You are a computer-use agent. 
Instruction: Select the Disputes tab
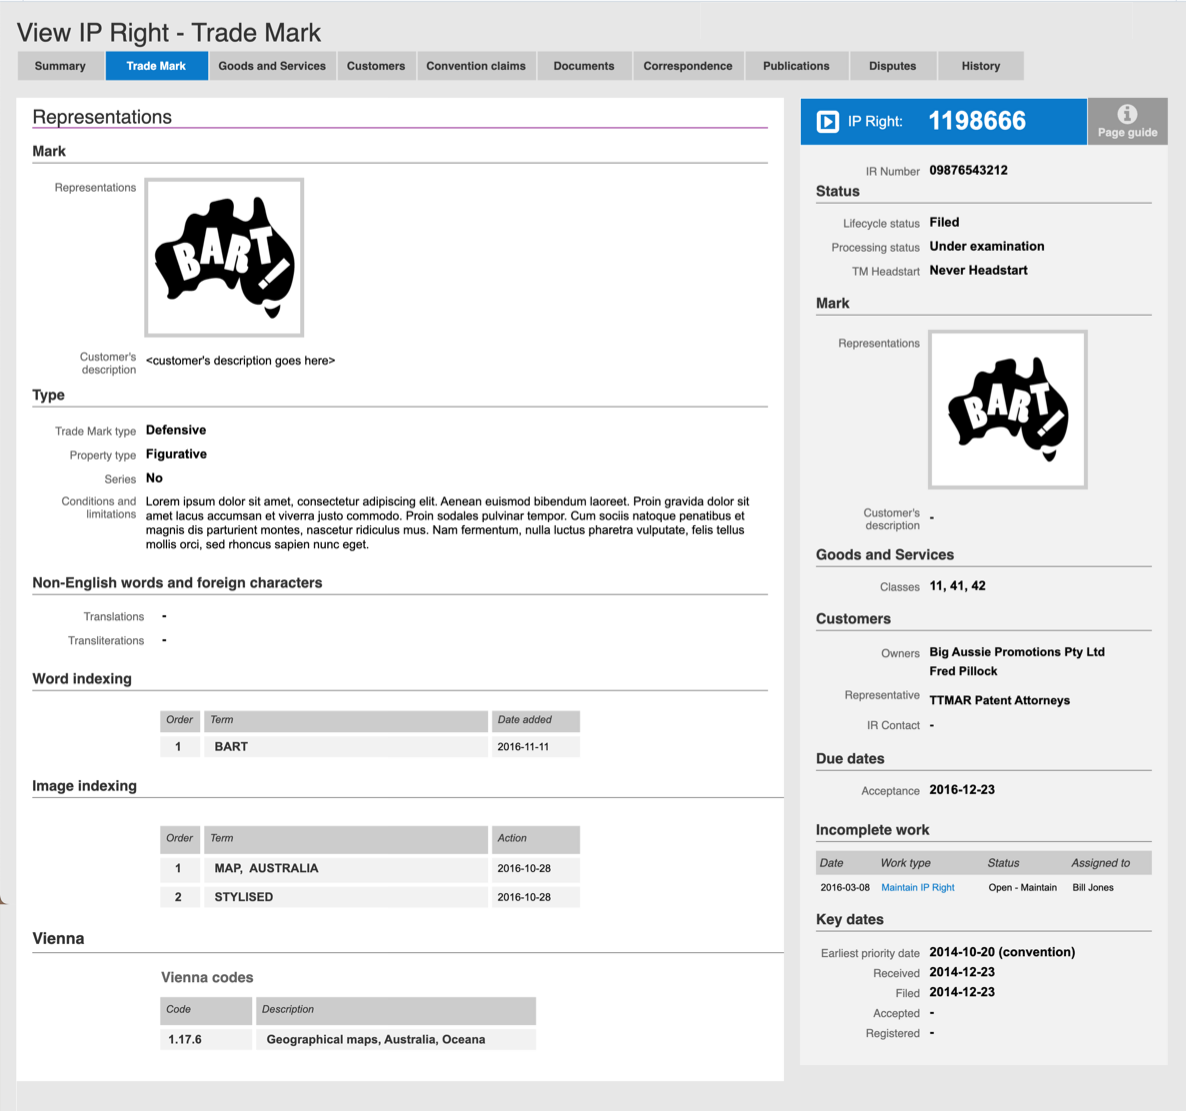pyautogui.click(x=893, y=66)
